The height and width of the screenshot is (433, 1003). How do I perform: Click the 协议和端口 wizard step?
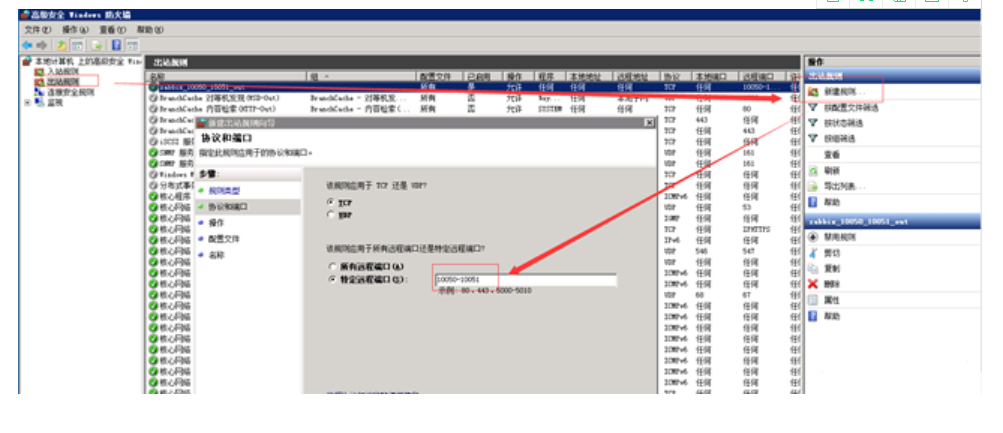point(228,207)
